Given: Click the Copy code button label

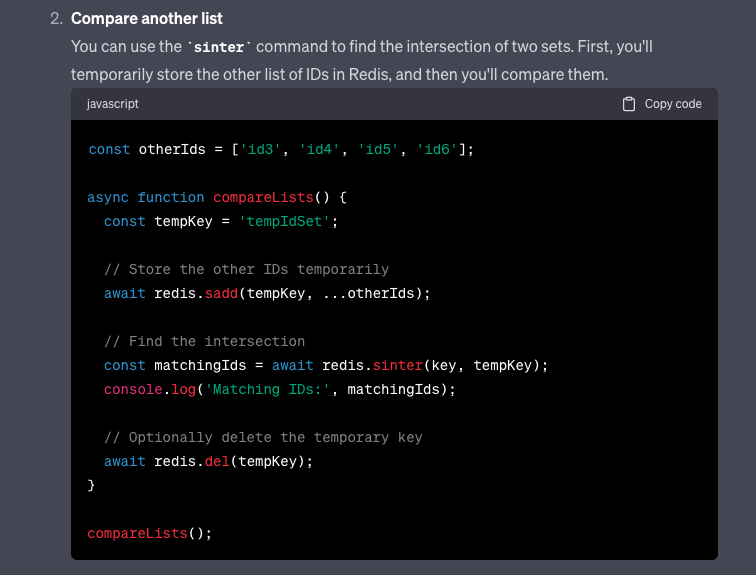Looking at the screenshot, I should click(673, 104).
